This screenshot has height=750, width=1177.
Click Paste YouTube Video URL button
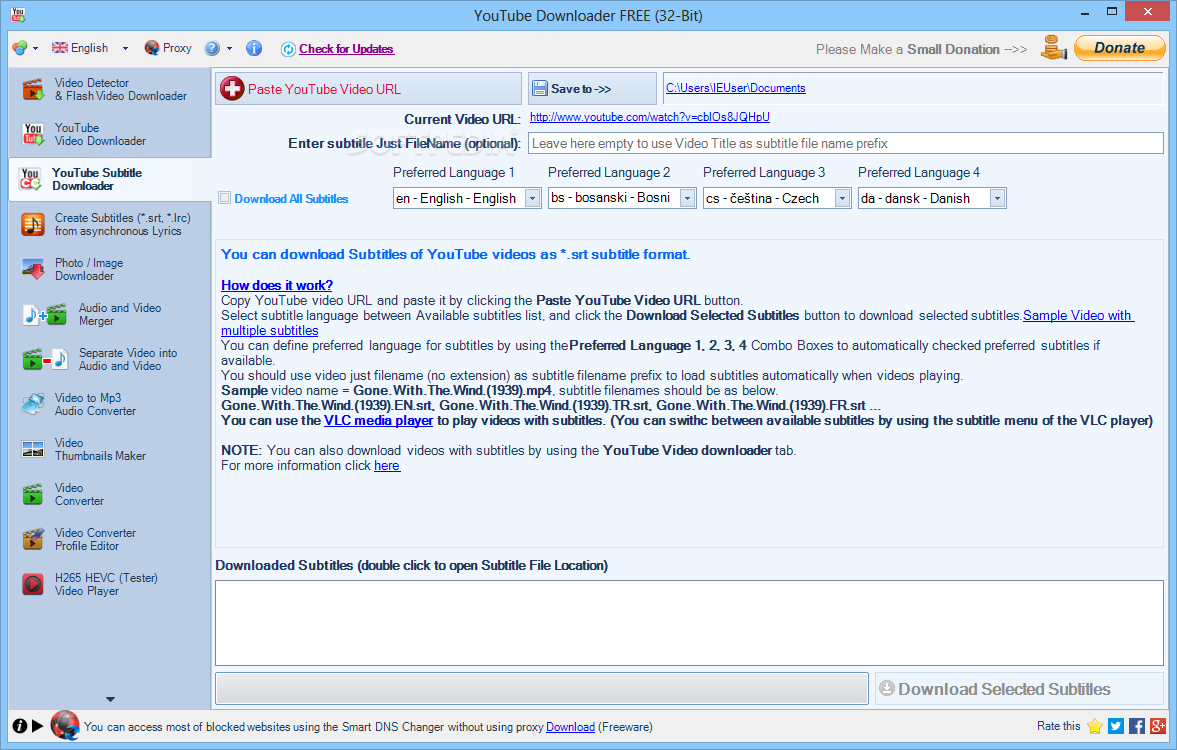click(x=368, y=89)
